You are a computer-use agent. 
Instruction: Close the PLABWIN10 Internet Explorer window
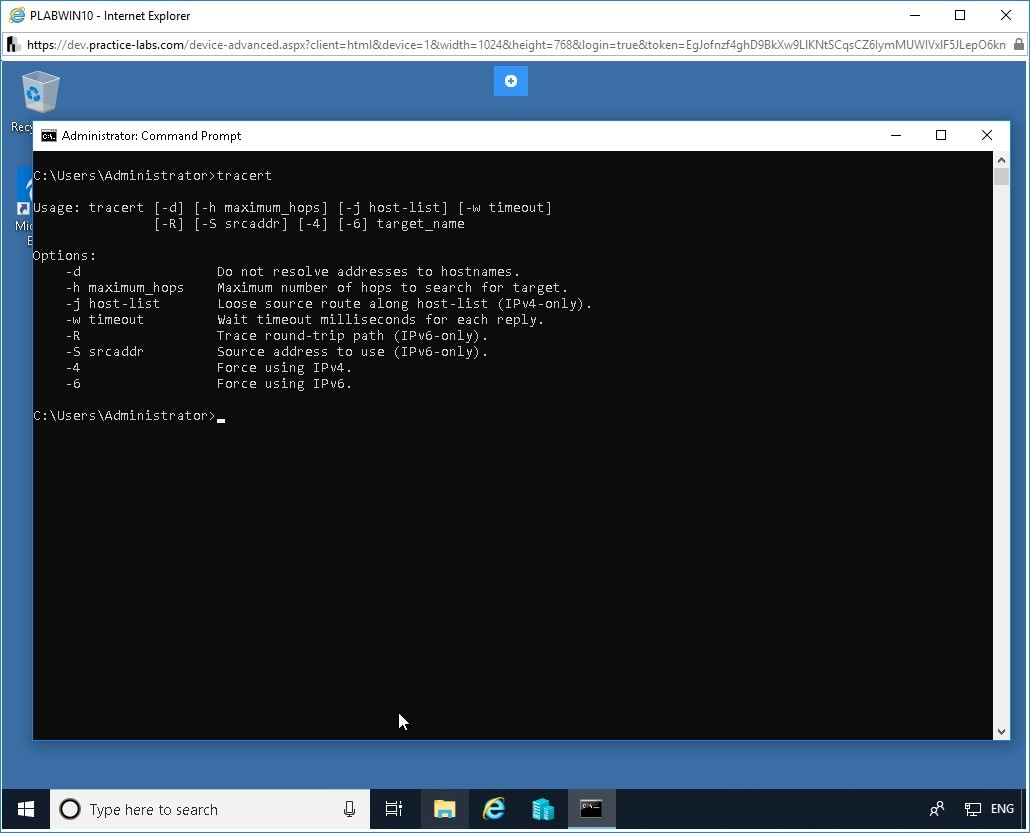tap(1006, 15)
